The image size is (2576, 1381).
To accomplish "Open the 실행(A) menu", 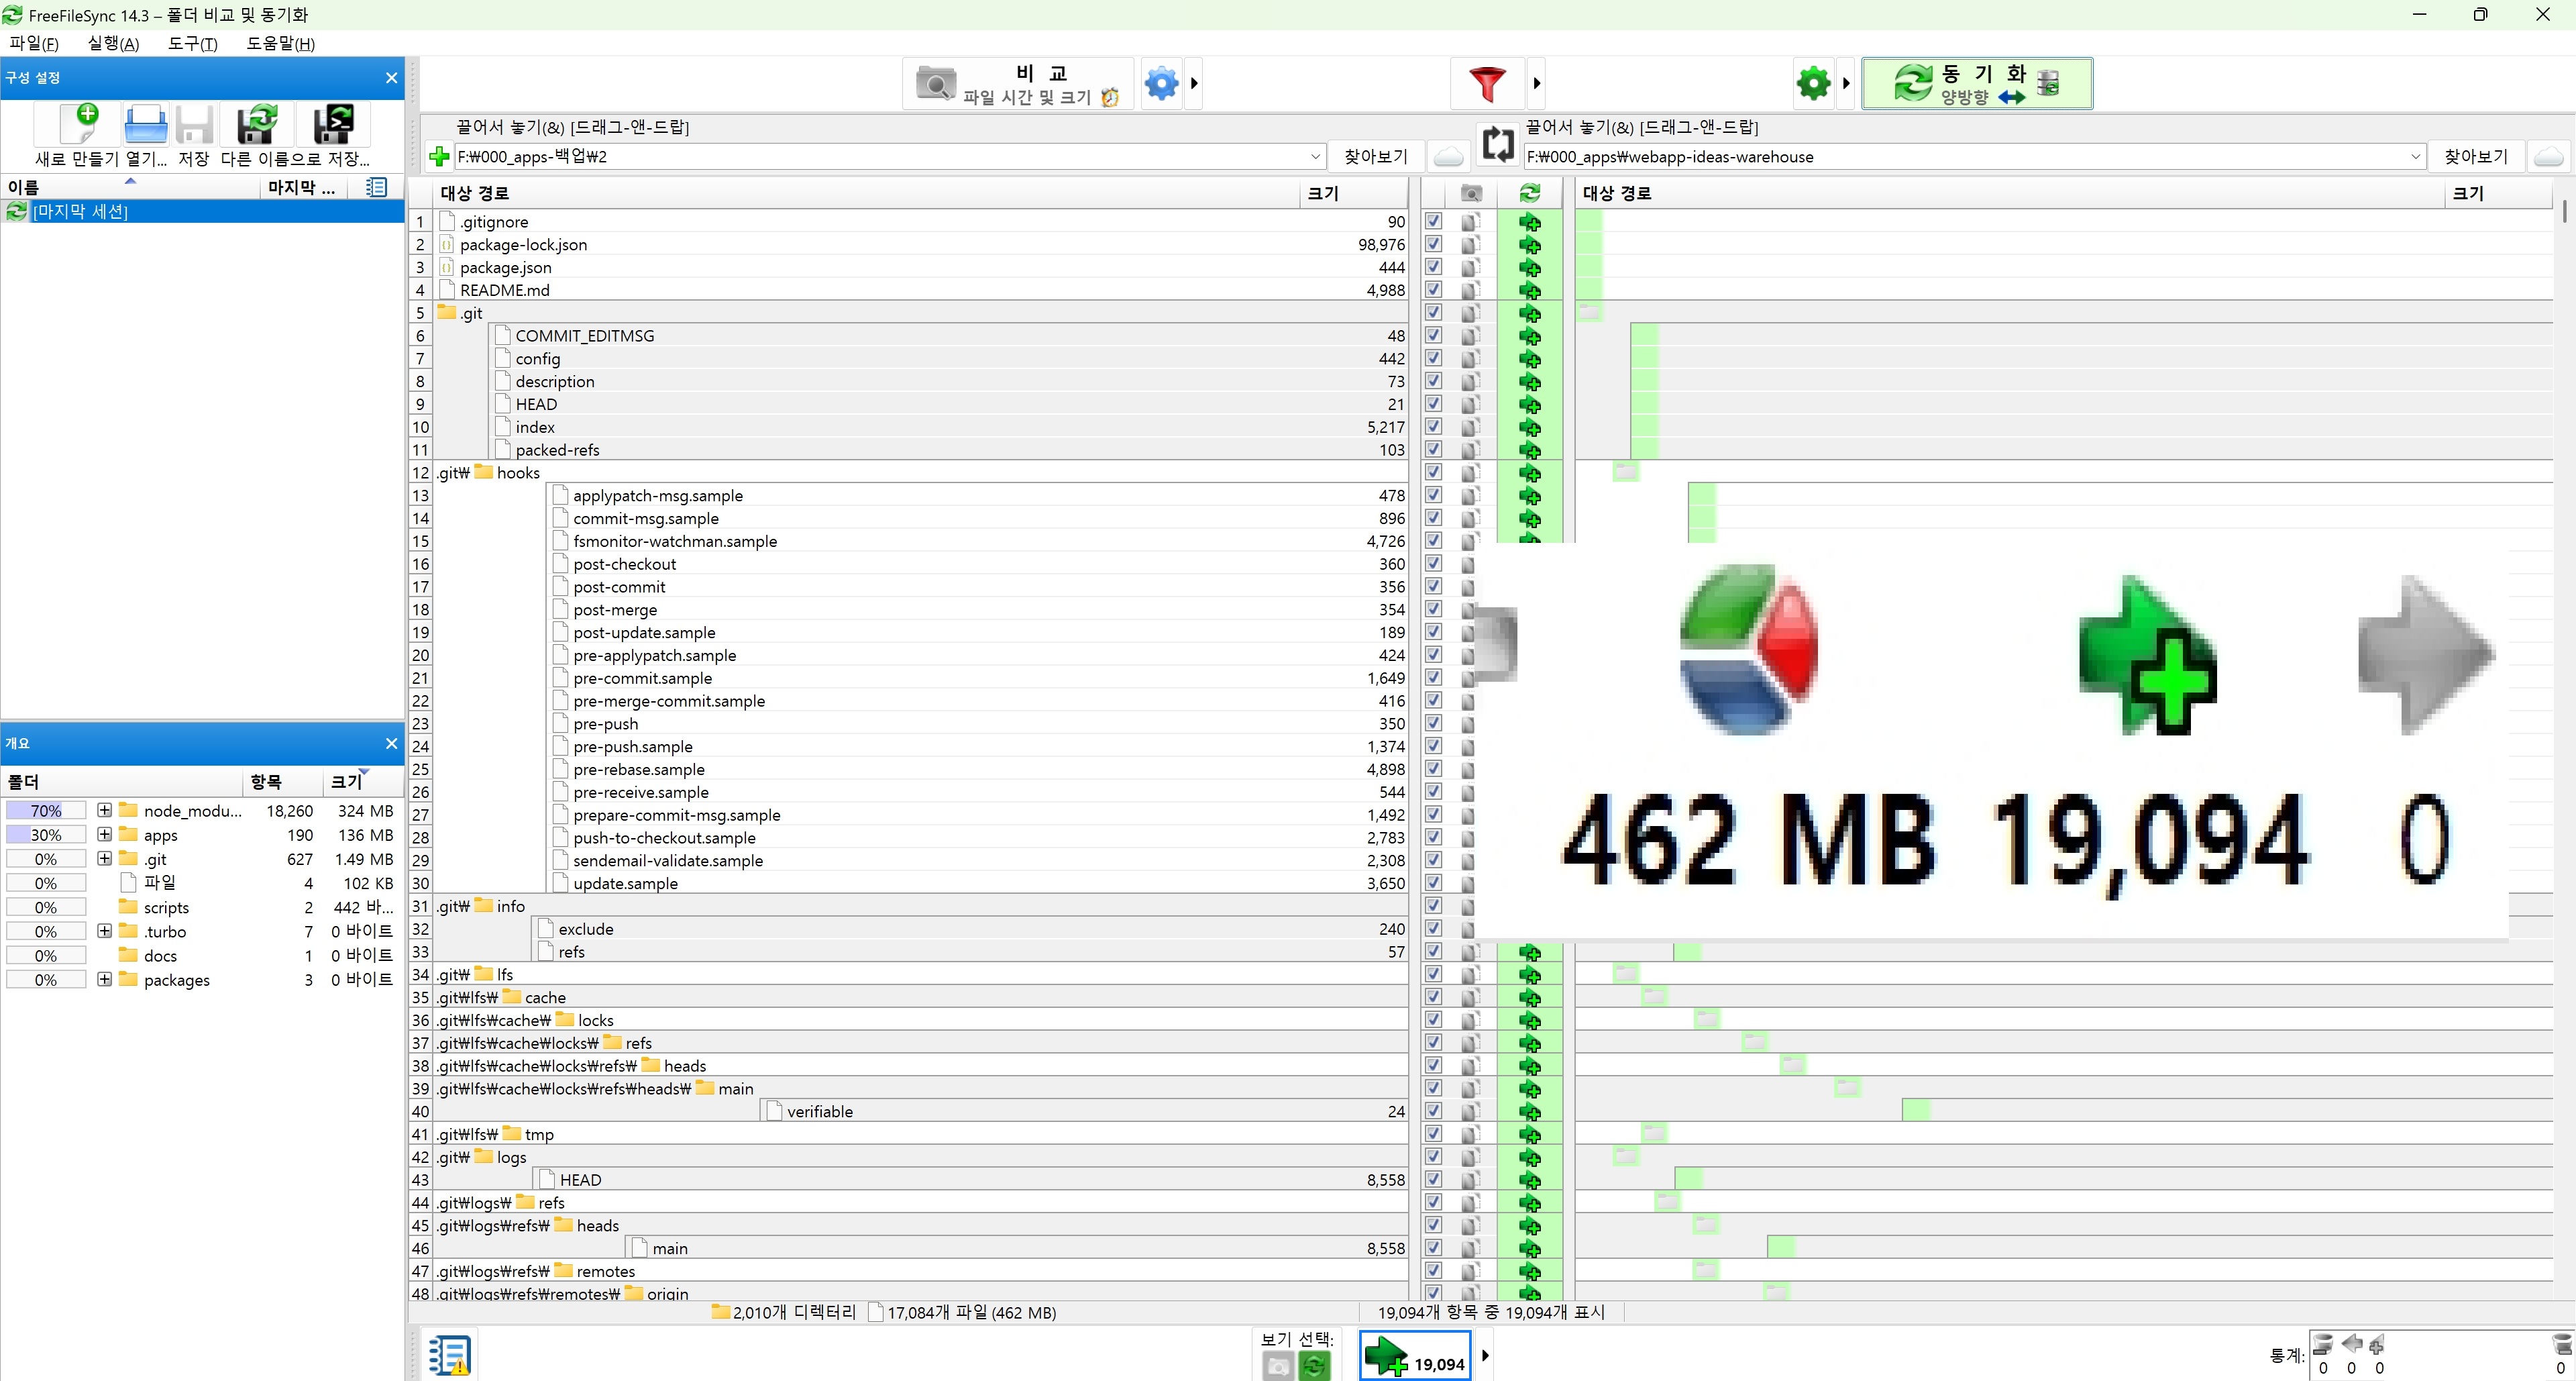I will 113,43.
